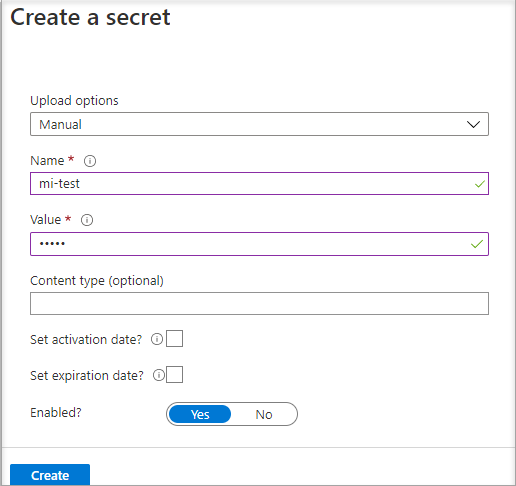Open the Upload options Manual dropdown
516x486 pixels.
259,124
